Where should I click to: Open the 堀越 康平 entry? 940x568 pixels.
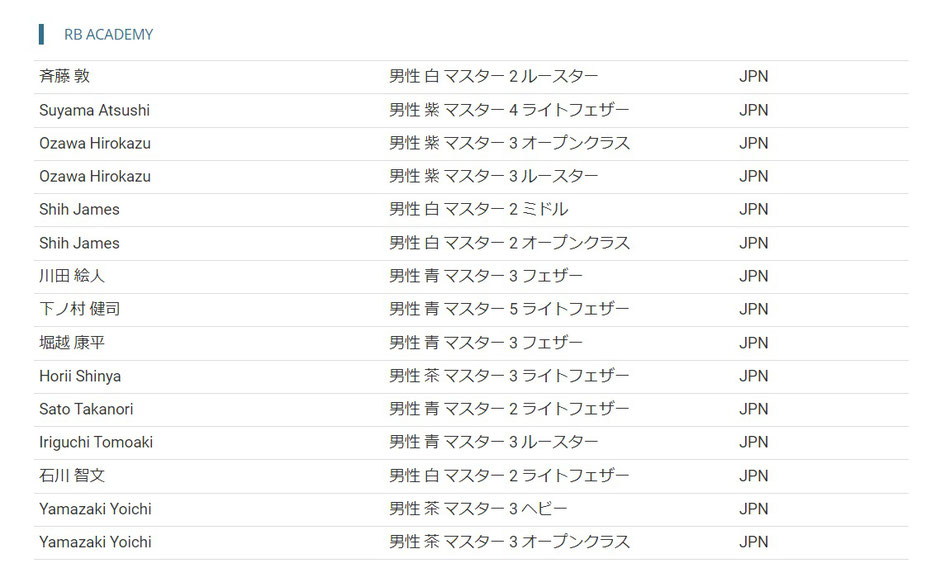click(x=72, y=342)
